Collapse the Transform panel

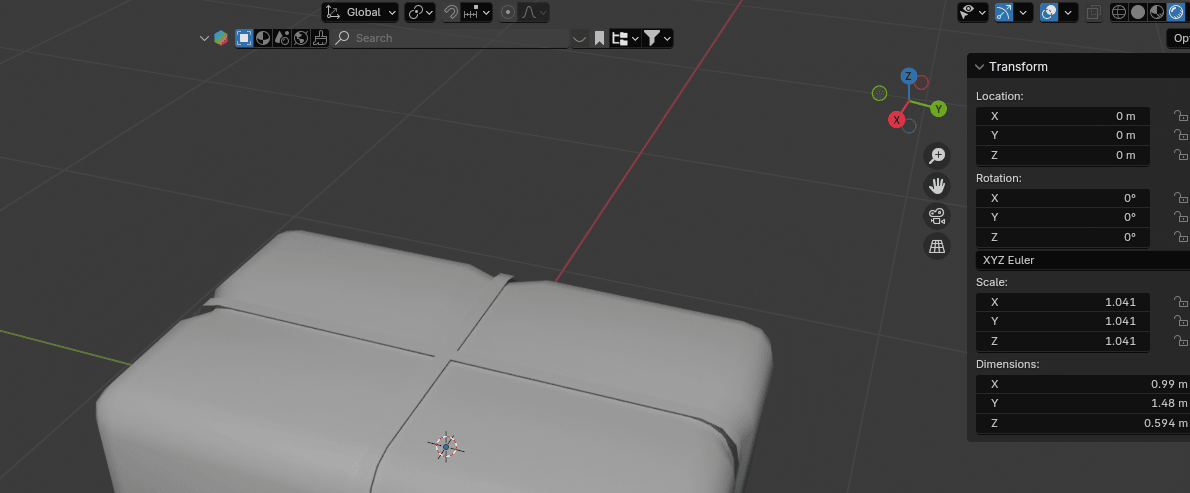980,67
